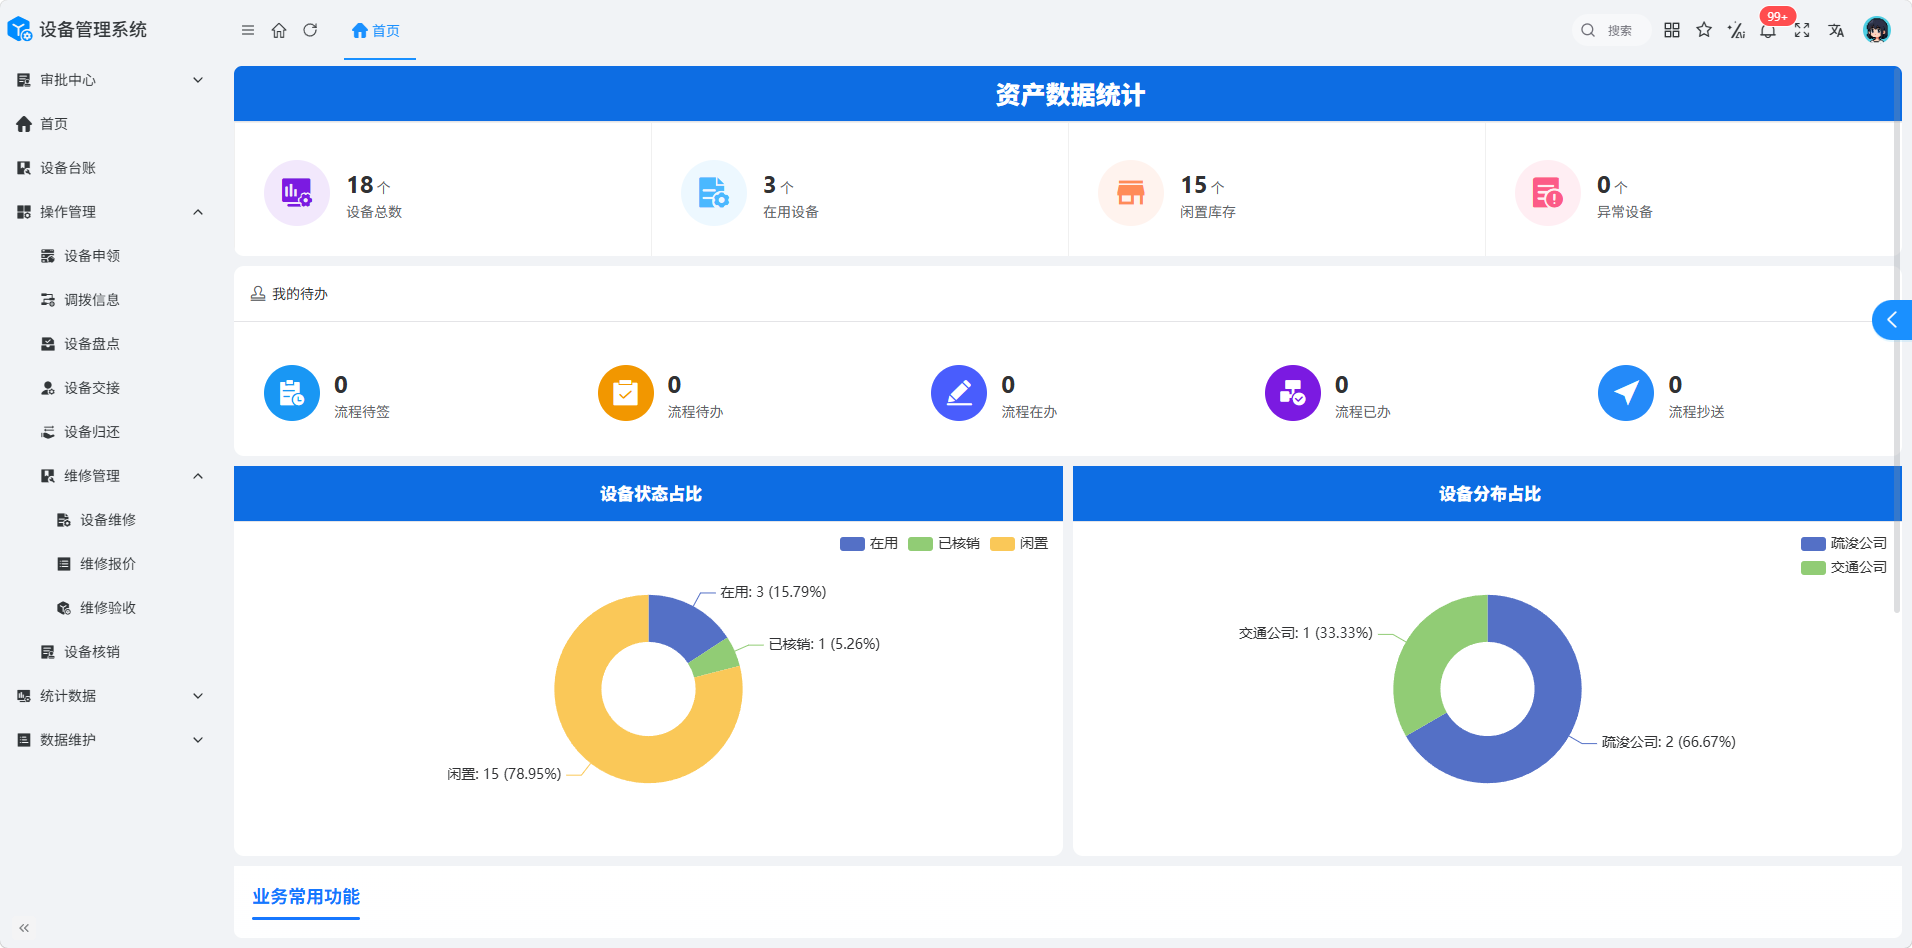Toggle the 已核销 legend item
Screen dimensions: 1912x948
point(944,543)
